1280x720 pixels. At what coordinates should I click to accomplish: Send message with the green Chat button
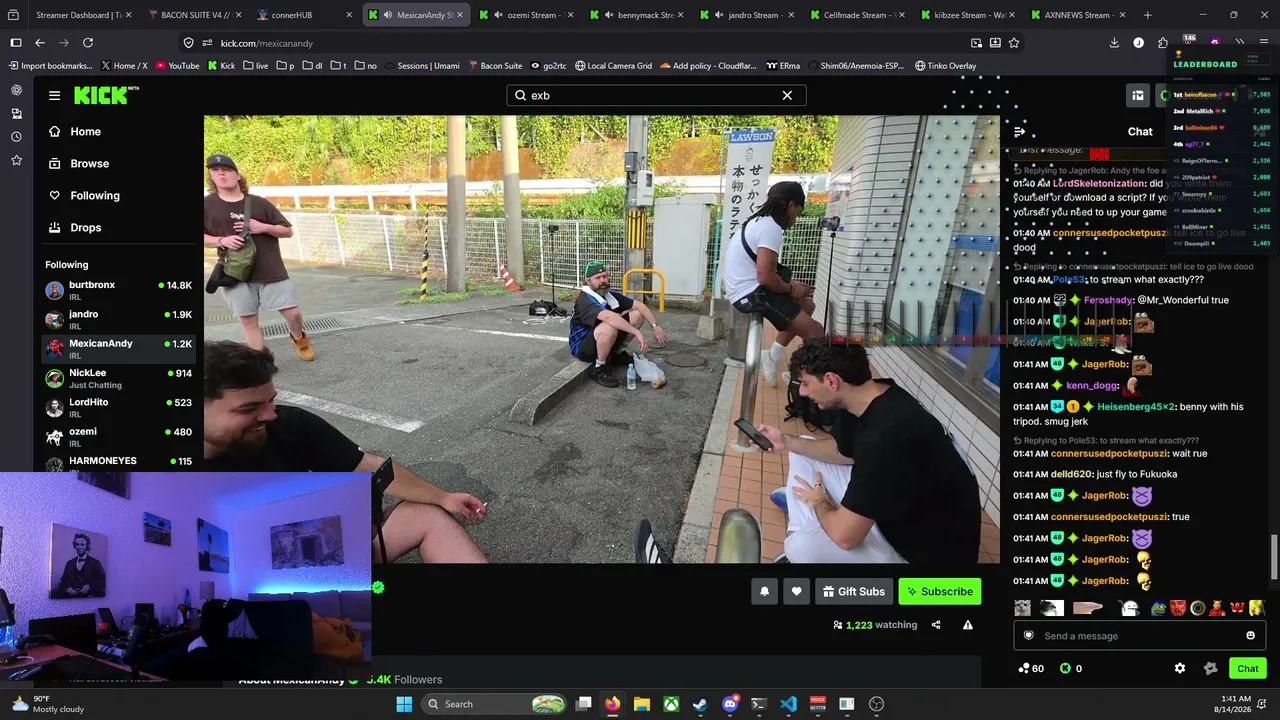pyautogui.click(x=1247, y=668)
